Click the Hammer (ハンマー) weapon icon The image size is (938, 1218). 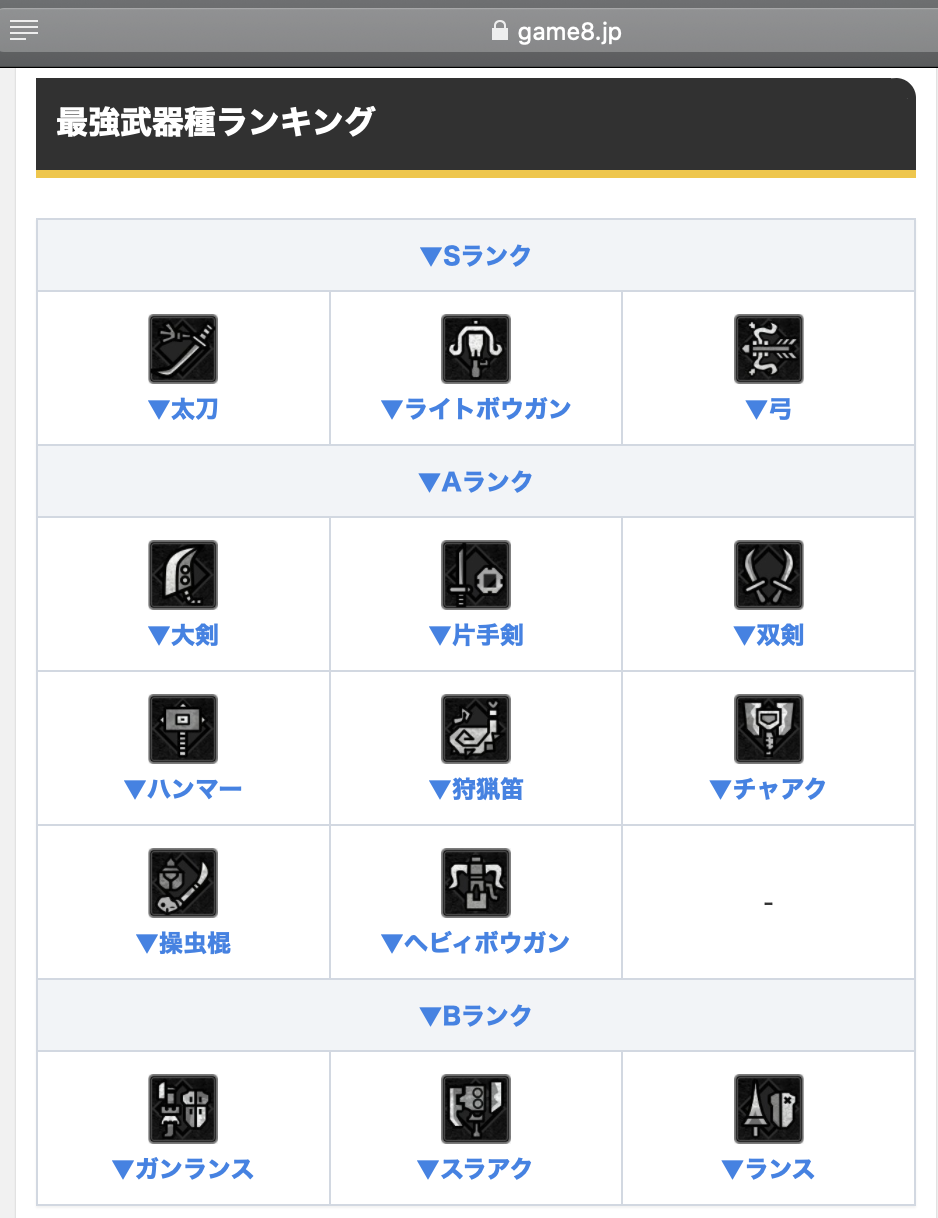(x=183, y=729)
